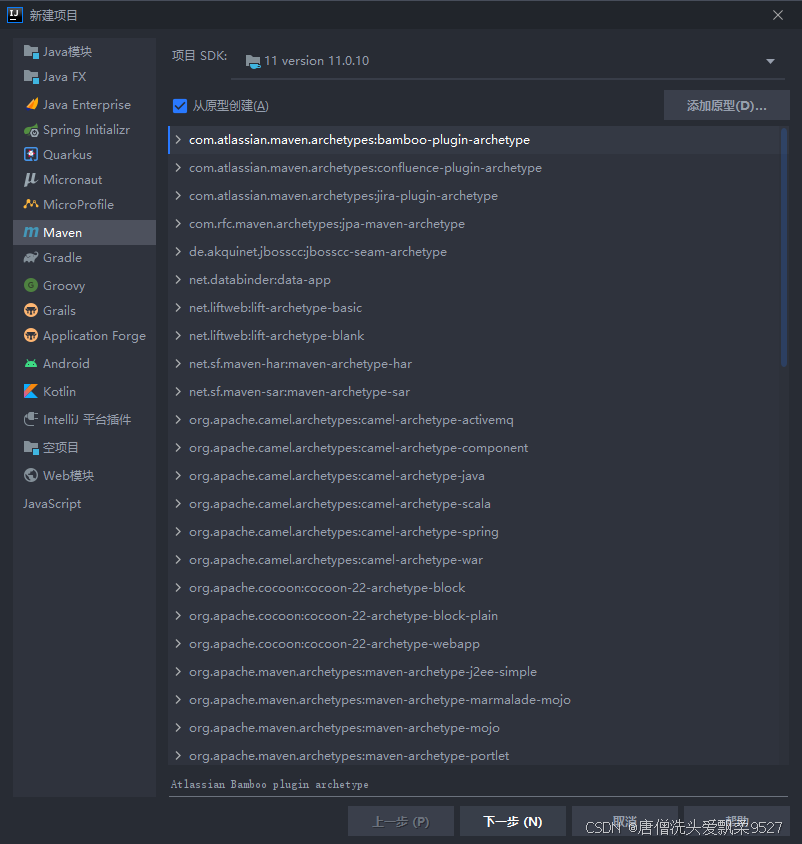Viewport: 802px width, 844px height.
Task: Select camel-archetype-component row
Action: (474, 447)
